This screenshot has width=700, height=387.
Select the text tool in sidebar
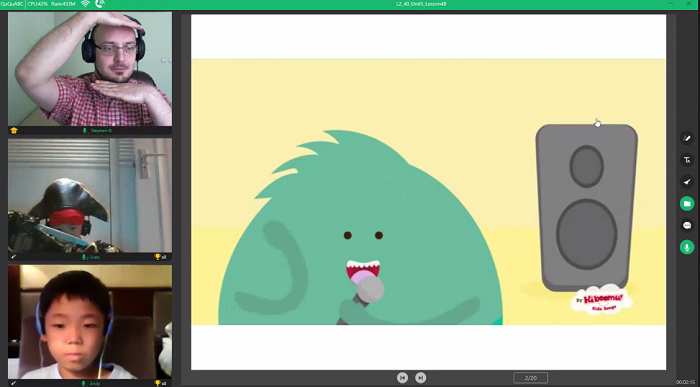(x=687, y=160)
